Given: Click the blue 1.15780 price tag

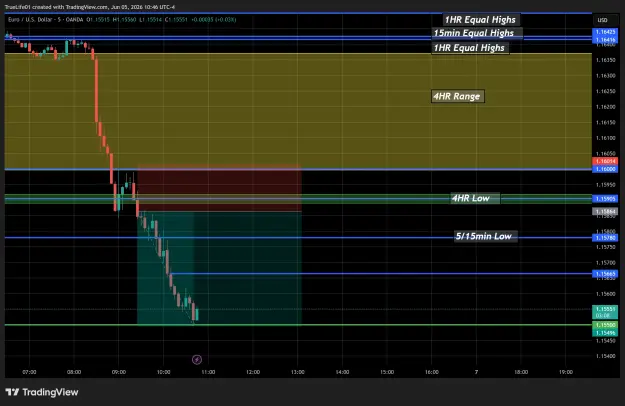Looking at the screenshot, I should click(x=605, y=237).
